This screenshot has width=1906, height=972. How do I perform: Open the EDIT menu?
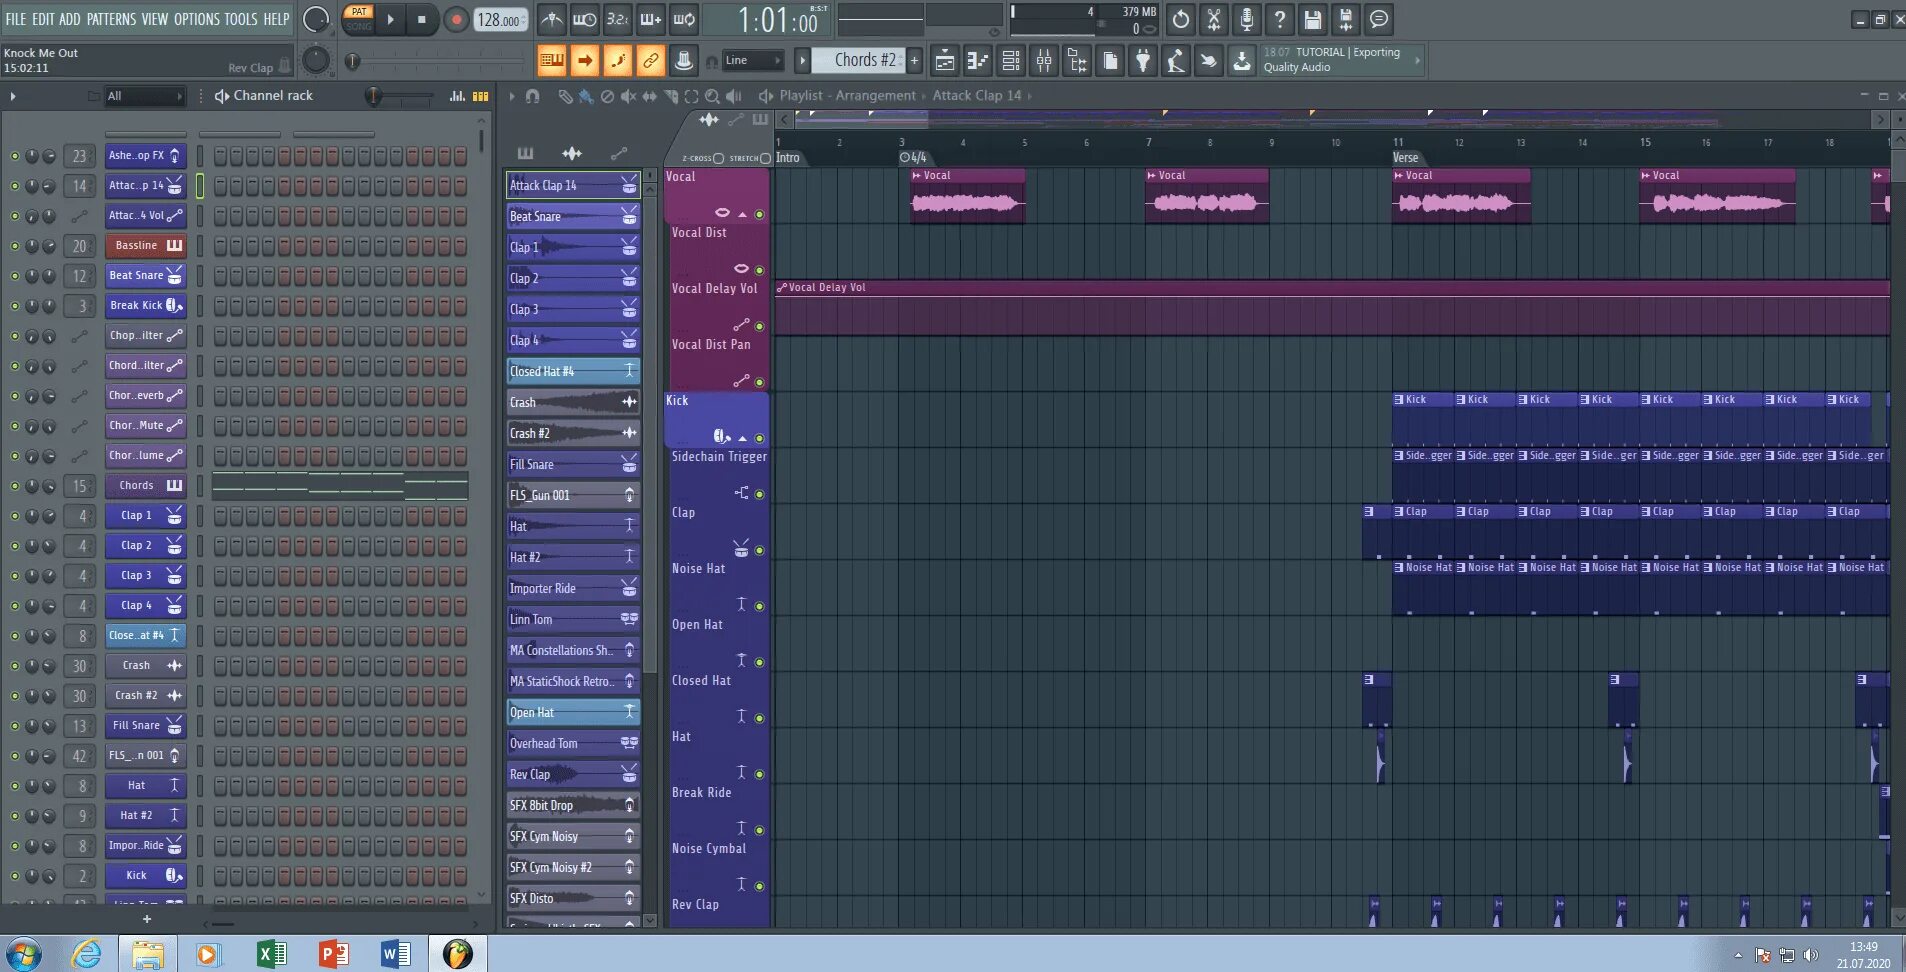[43, 19]
